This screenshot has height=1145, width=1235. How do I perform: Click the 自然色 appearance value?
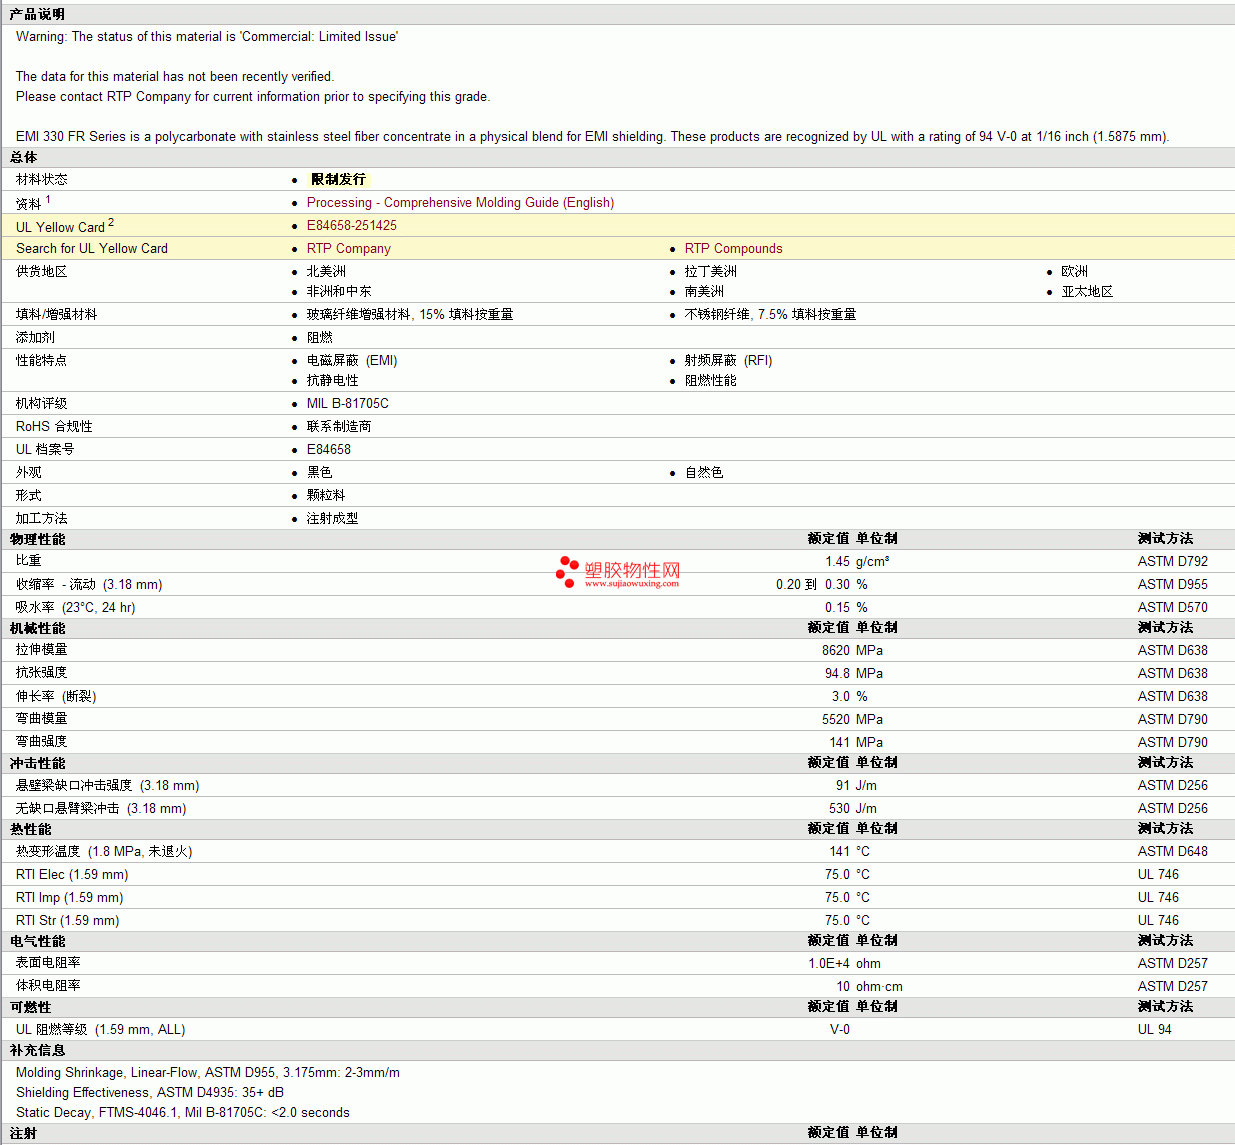click(x=704, y=472)
